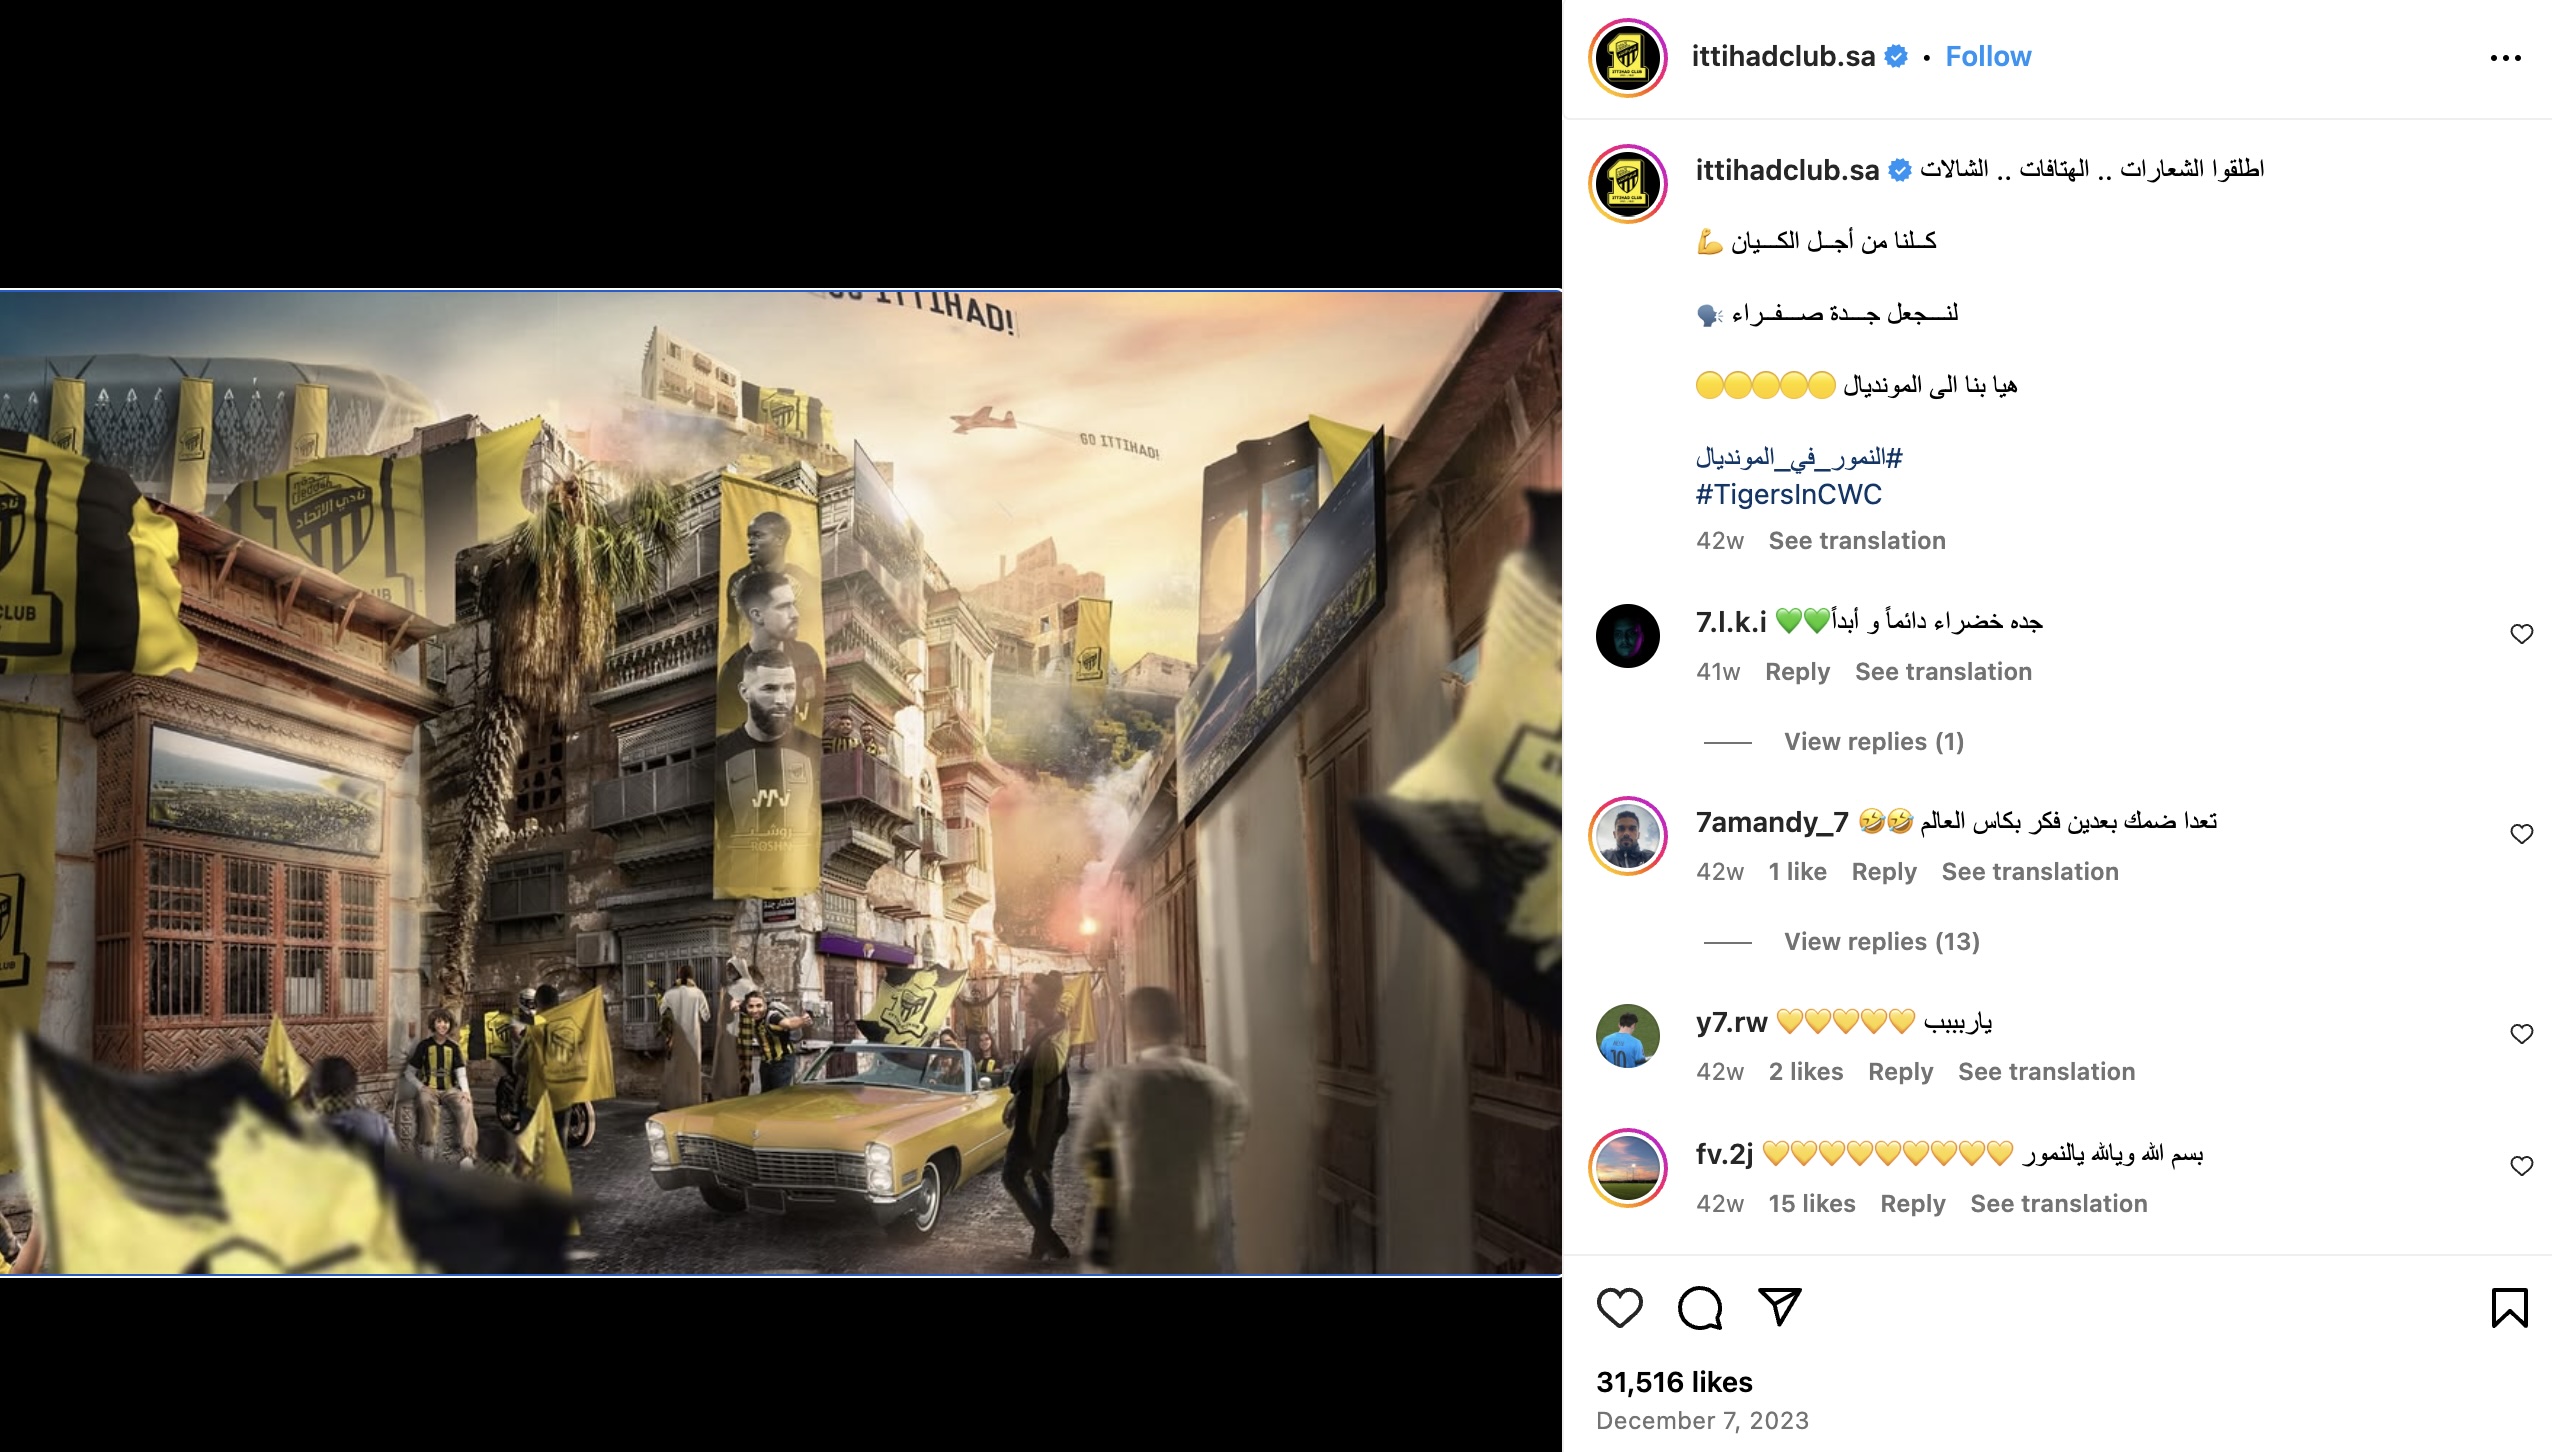Open the three-dot more options menu

[x=2506, y=58]
